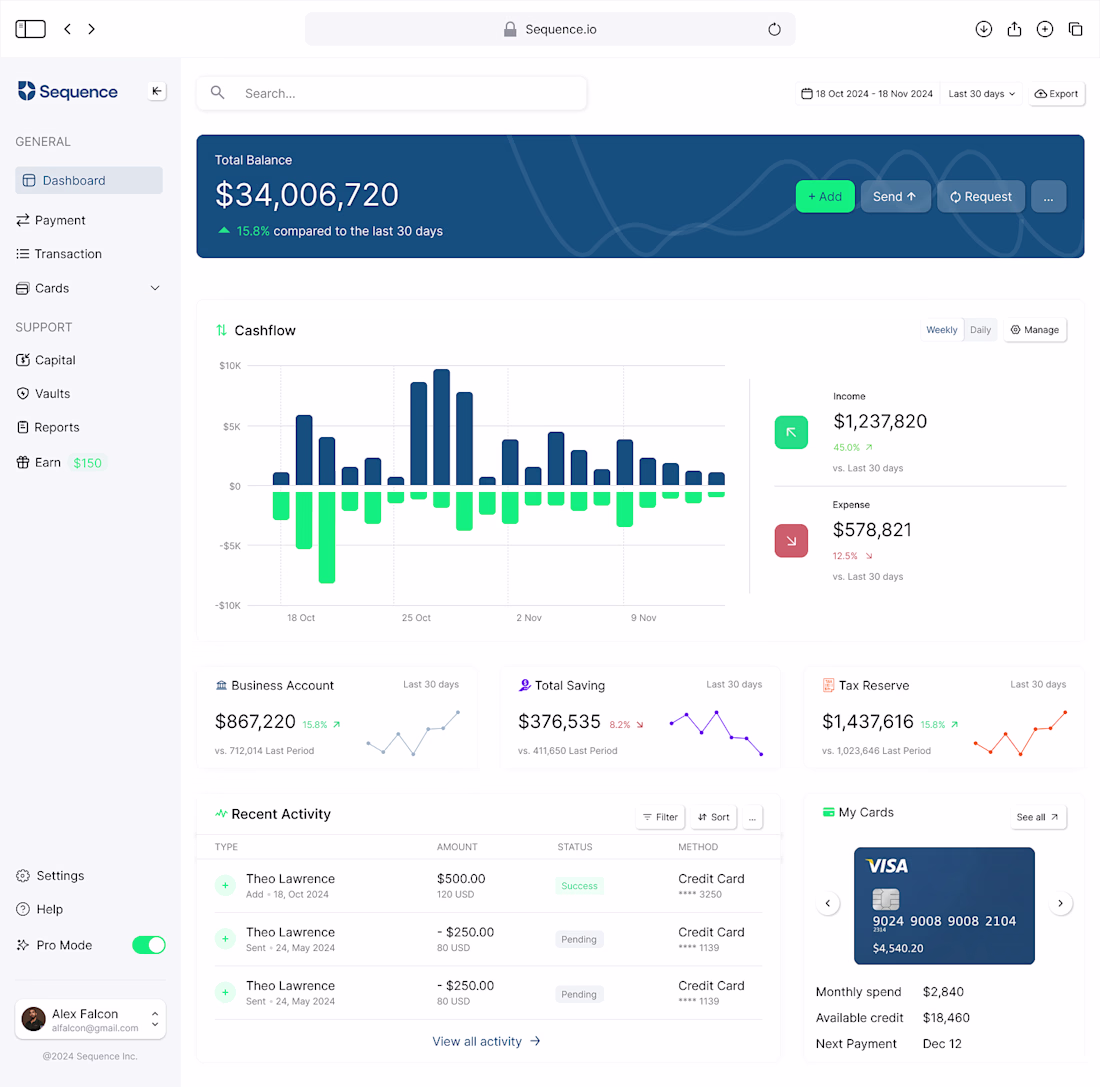Click the TYPE column header

point(226,847)
